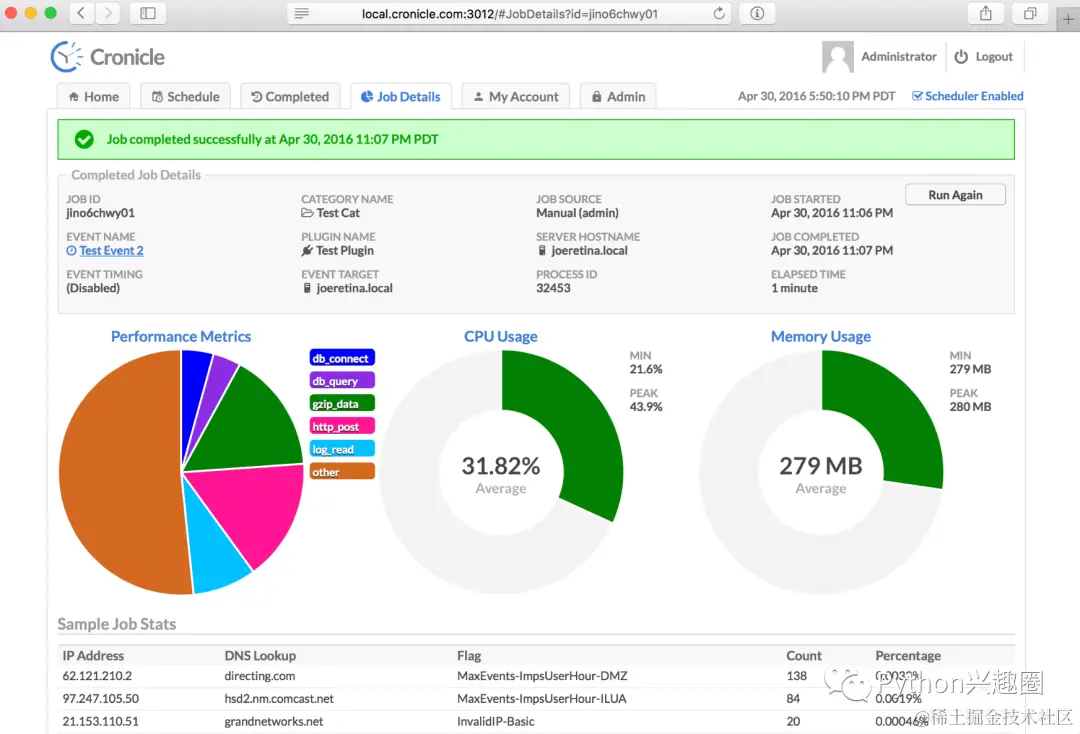Click the browser address bar URL
Viewport: 1080px width, 734px height.
pos(510,13)
